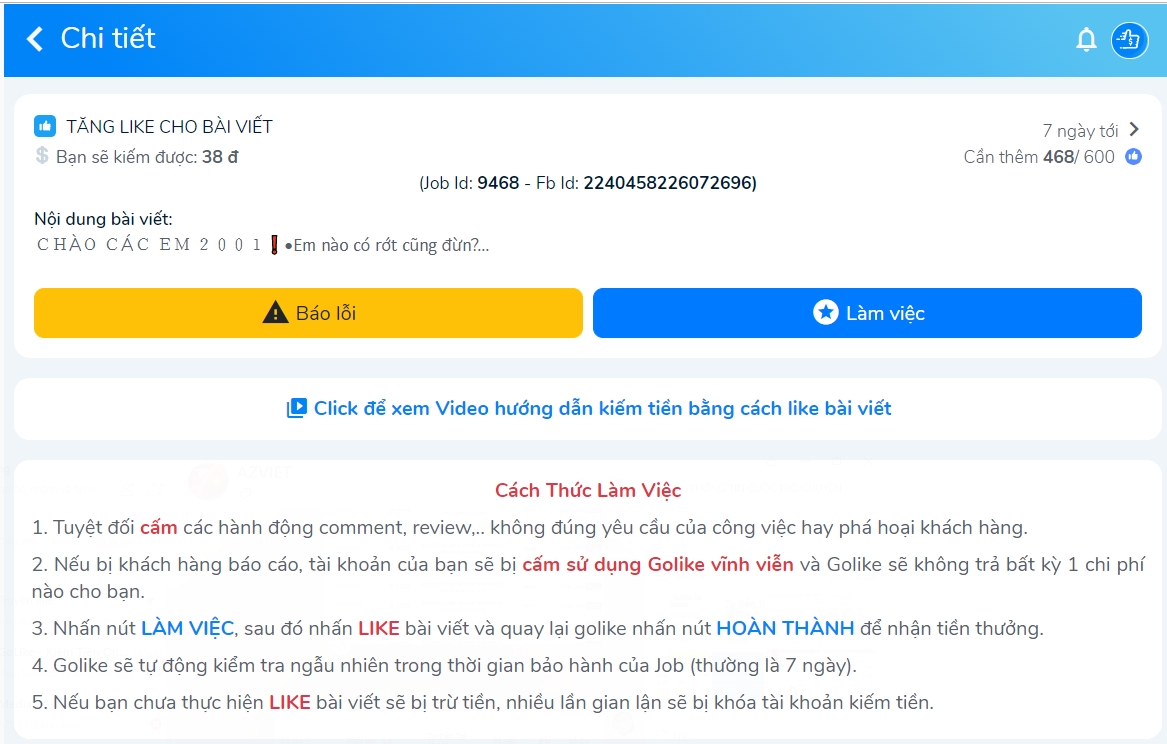Start the job with the Làm việc button
Image resolution: width=1167 pixels, height=744 pixels.
pyautogui.click(x=867, y=313)
